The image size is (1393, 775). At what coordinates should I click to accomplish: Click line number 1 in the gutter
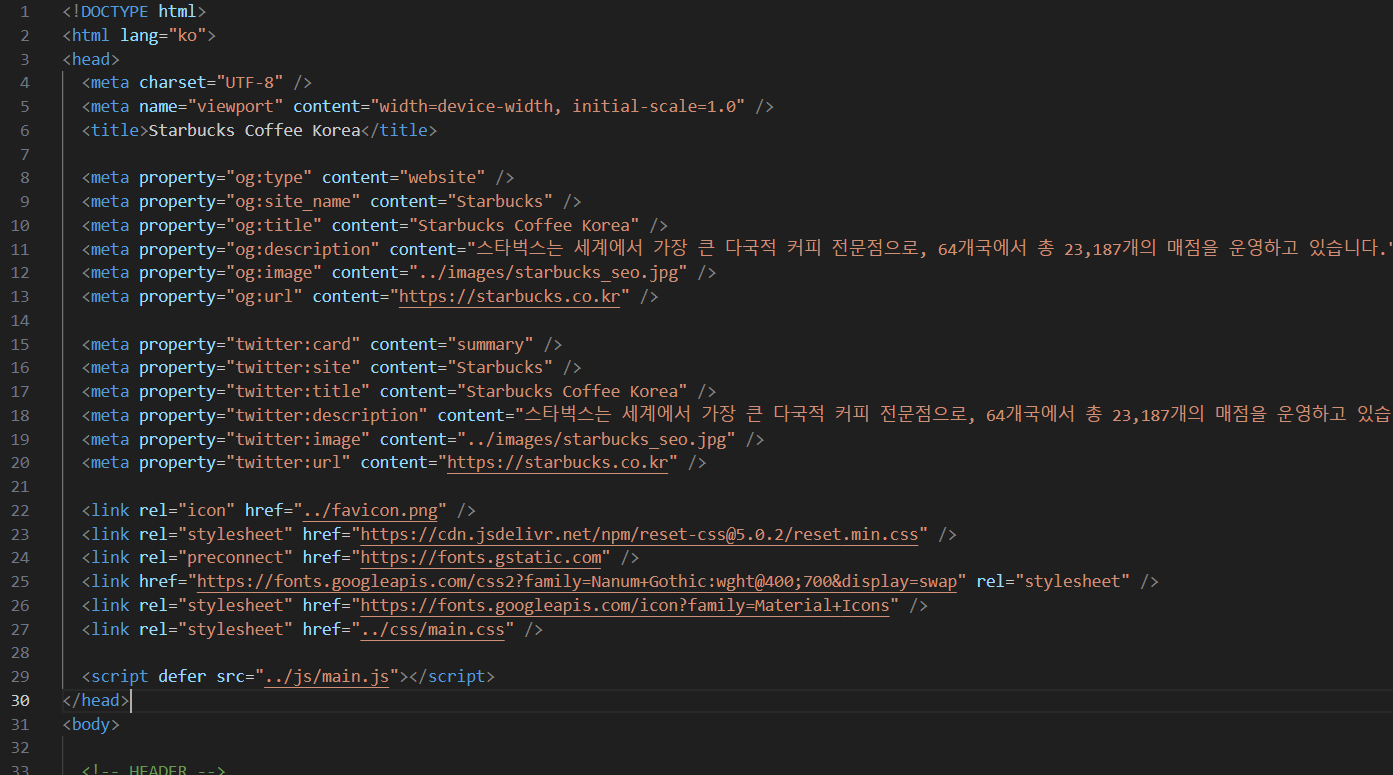[x=25, y=12]
